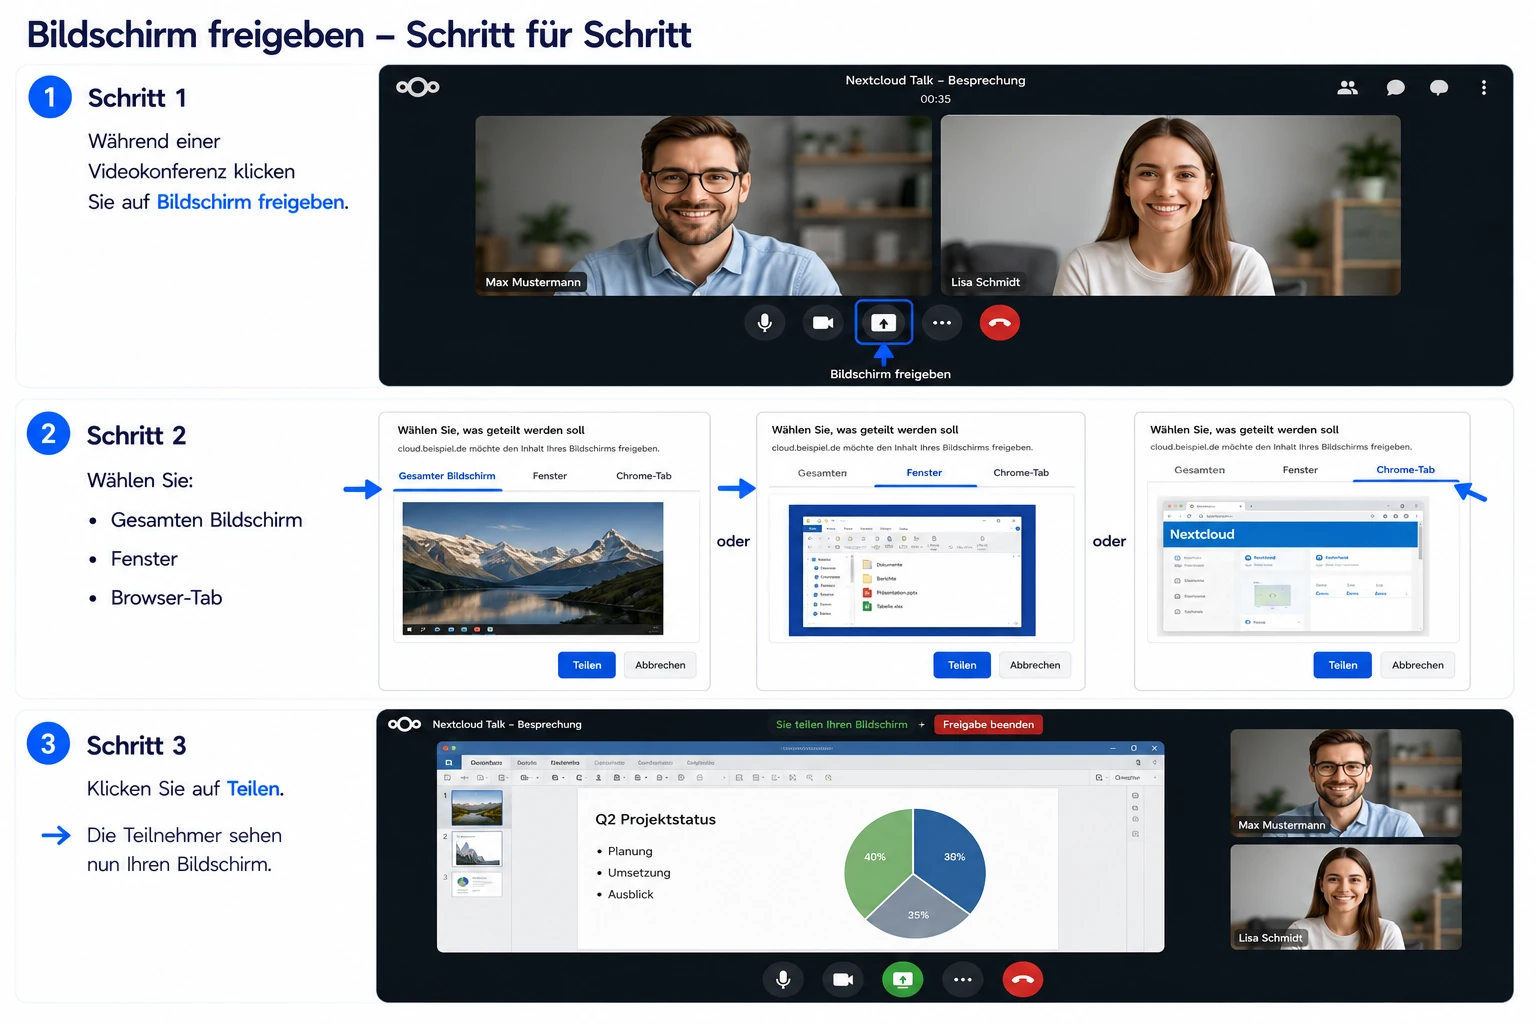Screen dimensions: 1536x1024
Task: Click the Planung bullet on the slide
Action: point(630,852)
